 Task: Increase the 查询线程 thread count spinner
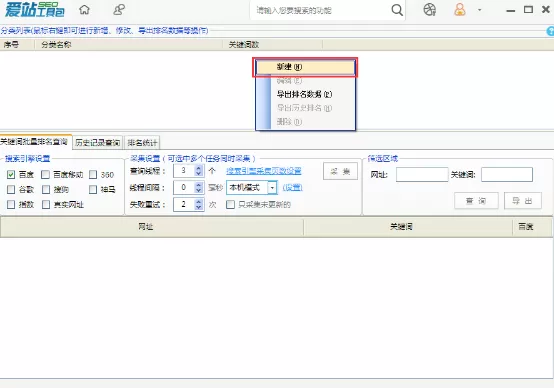pyautogui.click(x=199, y=168)
